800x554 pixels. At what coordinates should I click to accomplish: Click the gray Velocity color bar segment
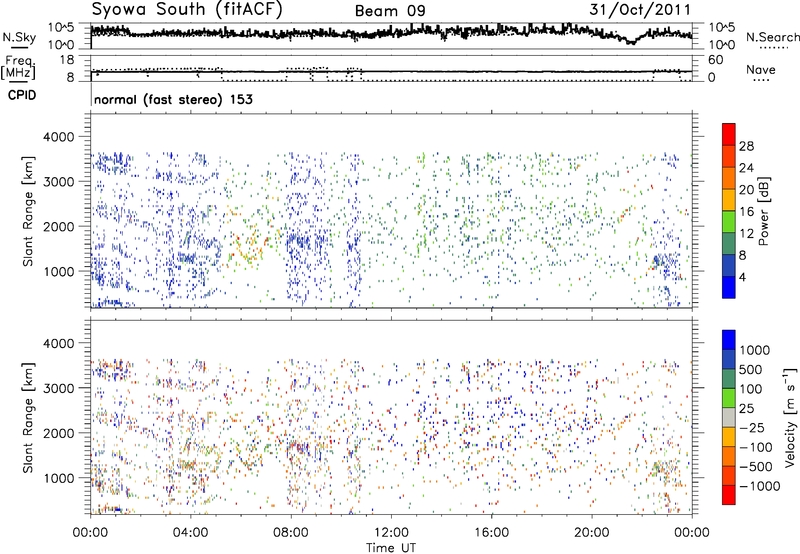tap(729, 417)
